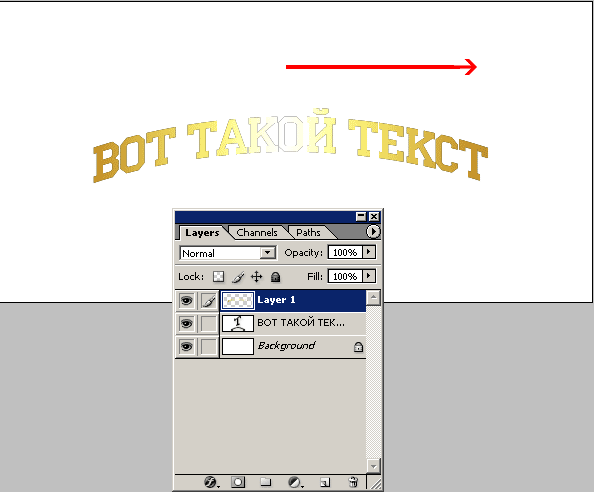Select the Layers tab

point(202,232)
